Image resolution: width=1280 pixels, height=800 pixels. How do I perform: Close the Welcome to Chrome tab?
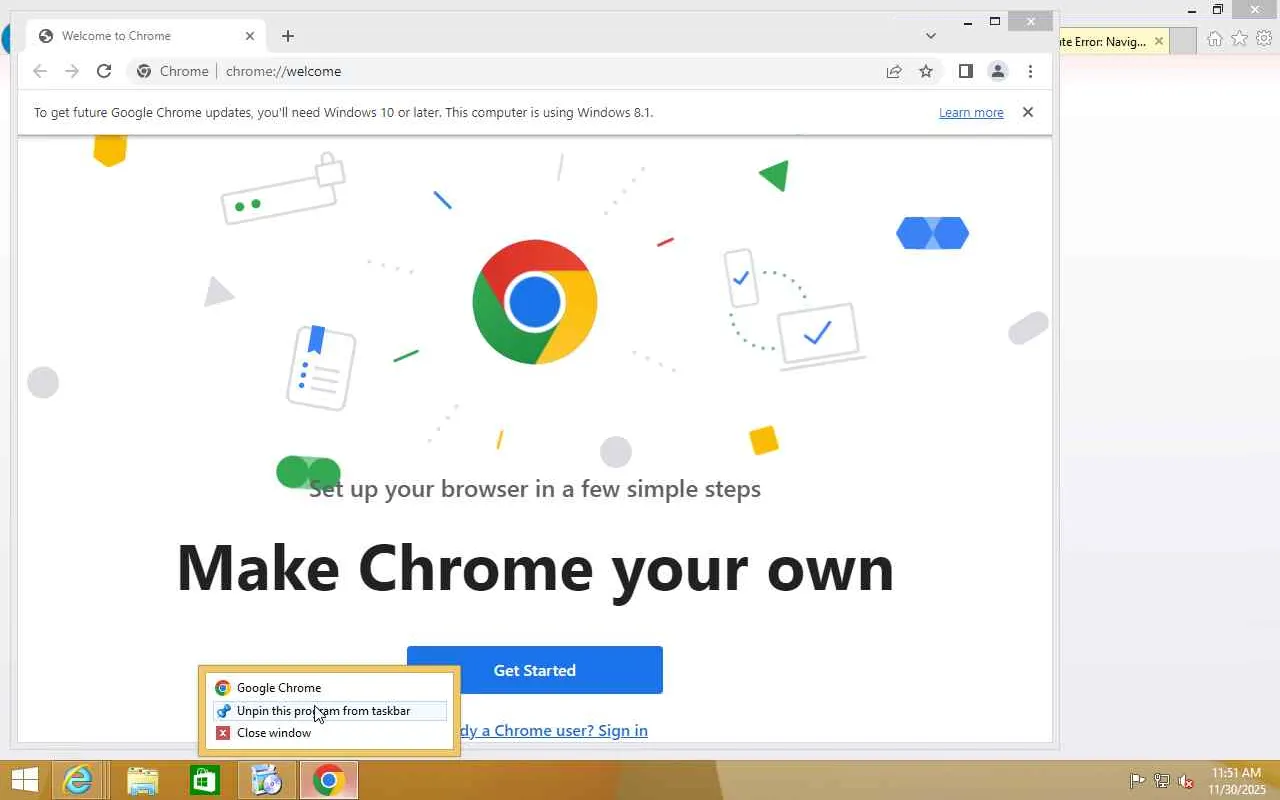click(x=250, y=36)
